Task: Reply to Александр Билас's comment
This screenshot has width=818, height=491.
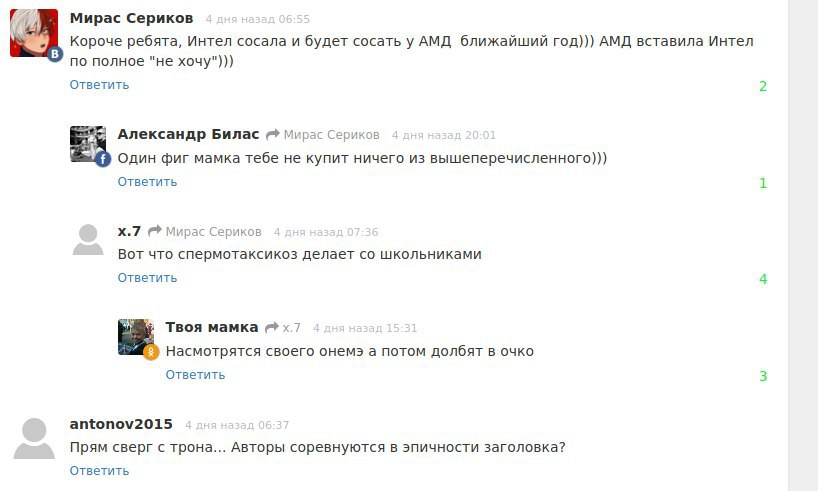Action: coord(147,182)
